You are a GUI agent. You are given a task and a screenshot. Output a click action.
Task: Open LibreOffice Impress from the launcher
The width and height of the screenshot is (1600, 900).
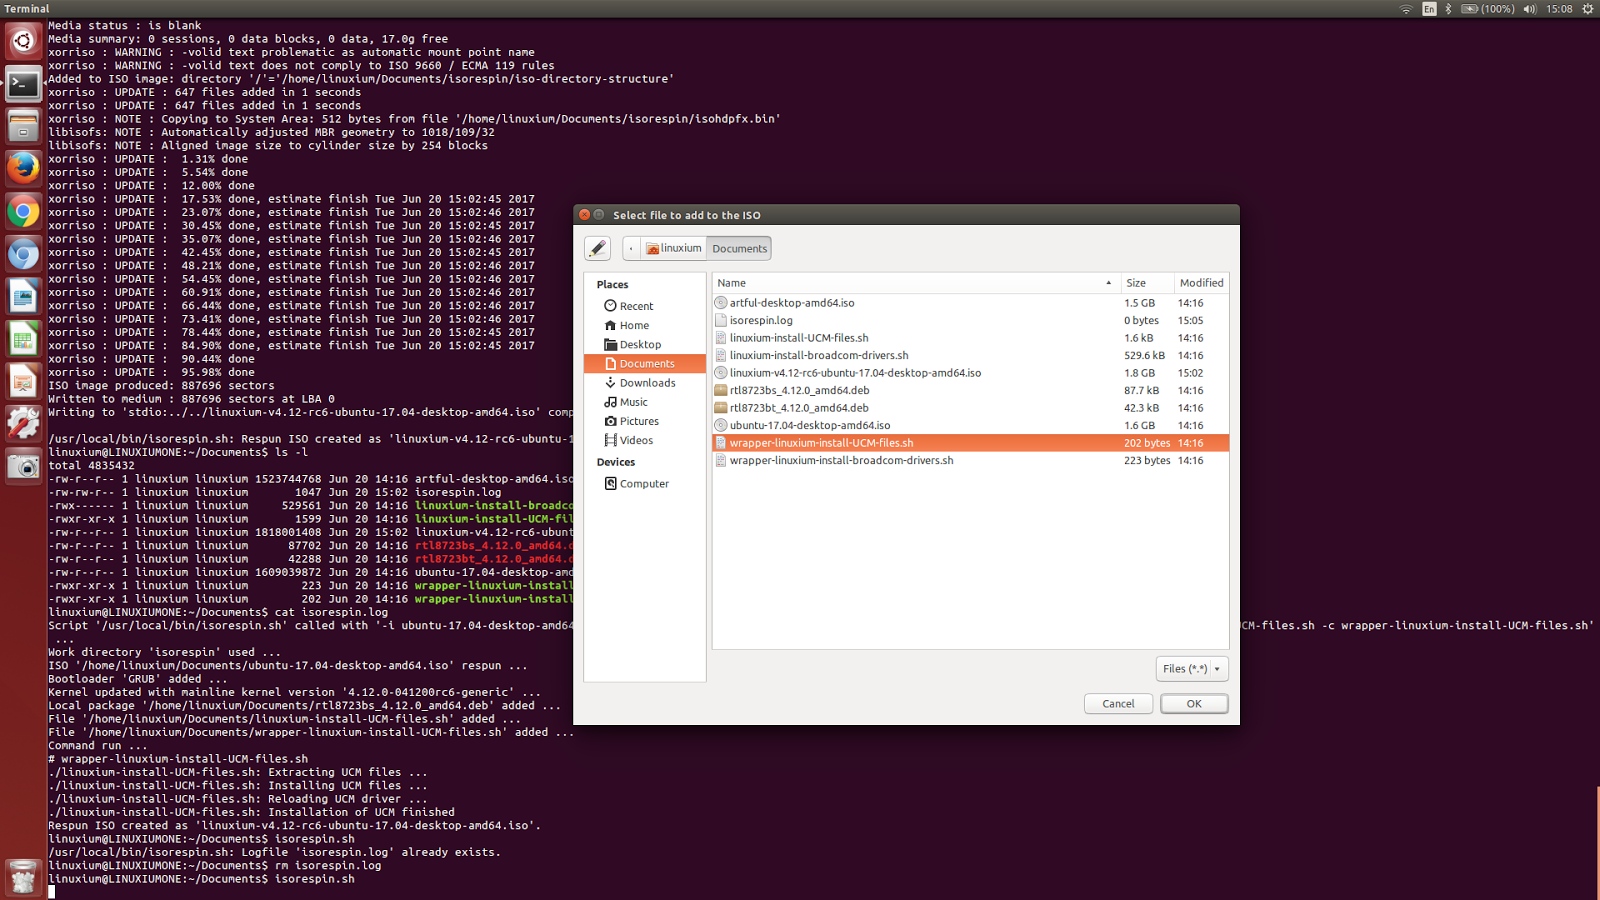click(23, 381)
